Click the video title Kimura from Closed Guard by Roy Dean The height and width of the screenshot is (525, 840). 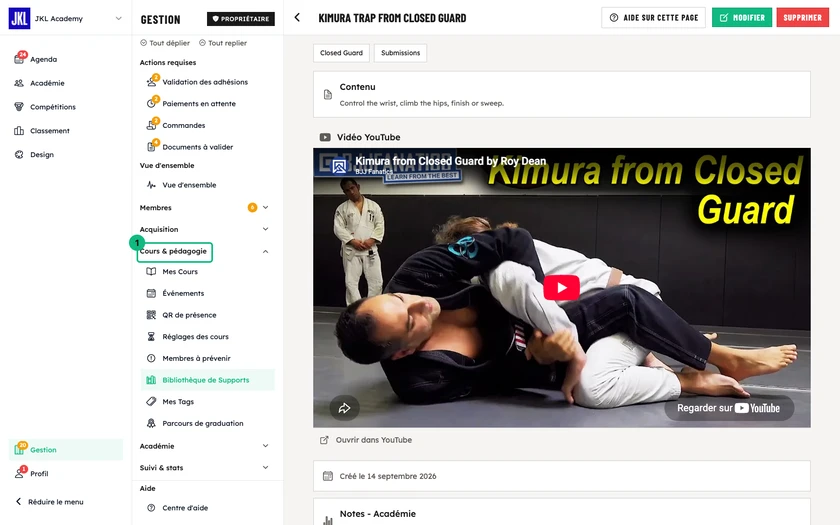[451, 161]
